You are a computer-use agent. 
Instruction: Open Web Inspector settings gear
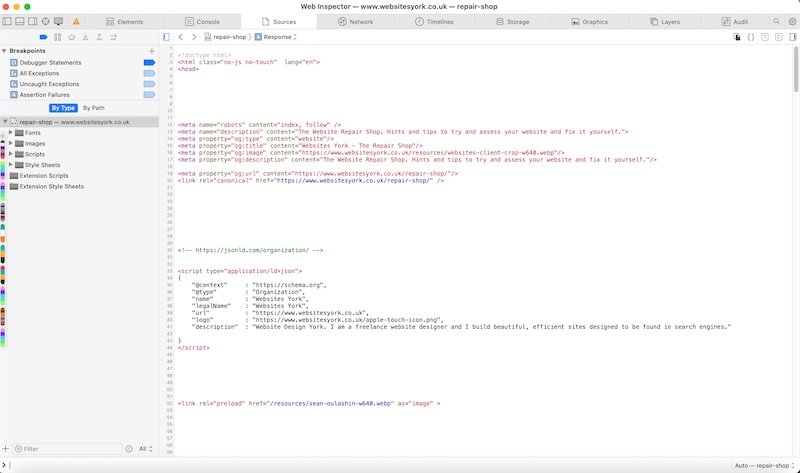point(792,21)
